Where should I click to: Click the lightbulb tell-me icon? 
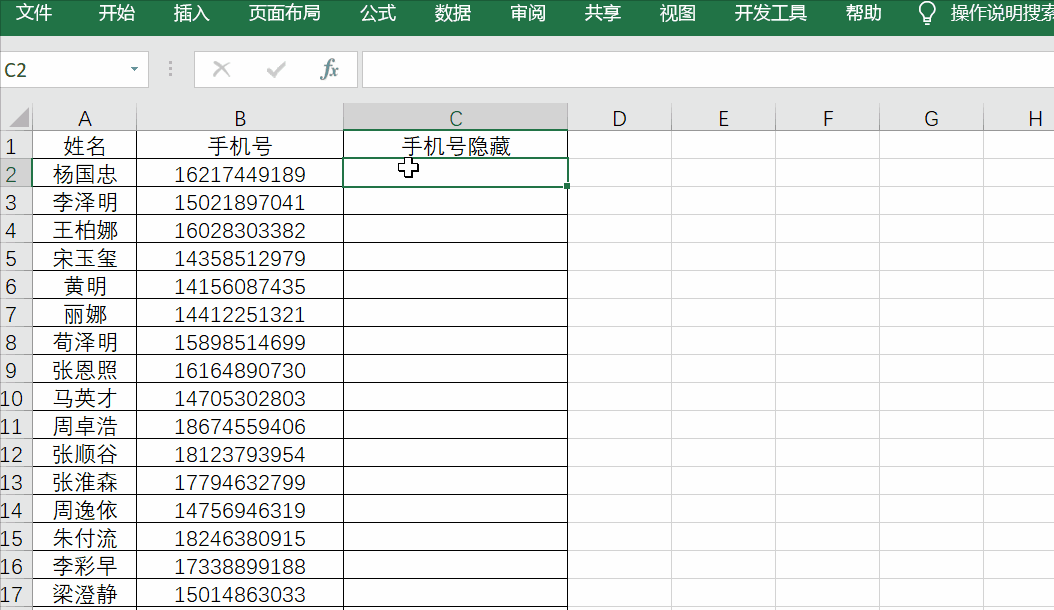coord(927,13)
